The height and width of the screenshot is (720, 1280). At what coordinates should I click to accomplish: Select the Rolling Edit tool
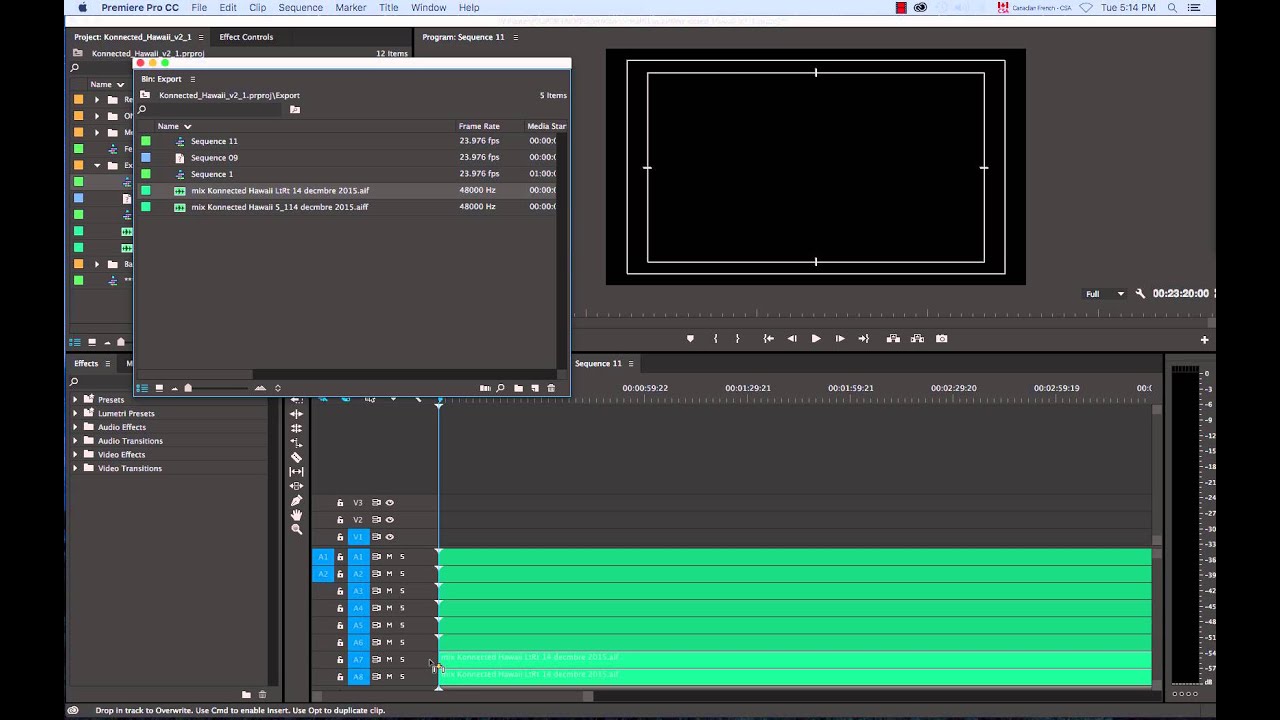pyautogui.click(x=296, y=428)
